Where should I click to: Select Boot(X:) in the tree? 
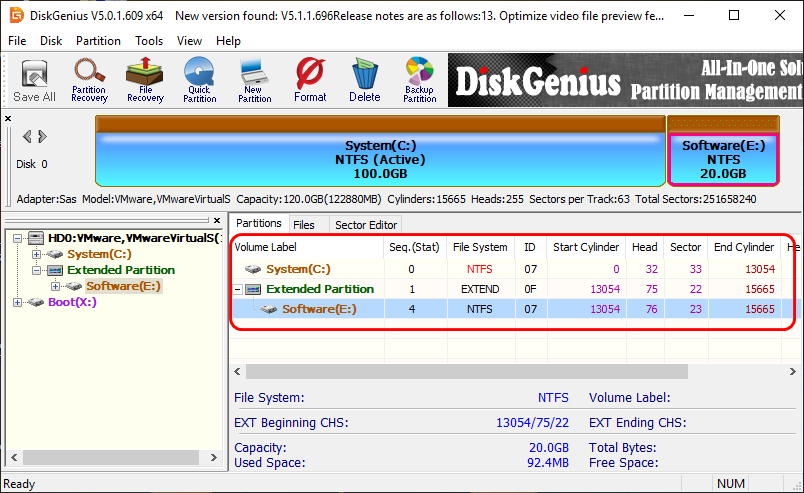click(x=72, y=302)
